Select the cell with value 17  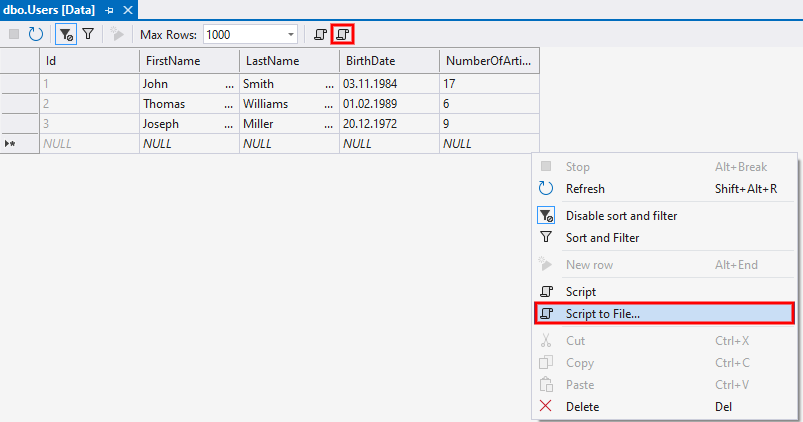point(489,83)
